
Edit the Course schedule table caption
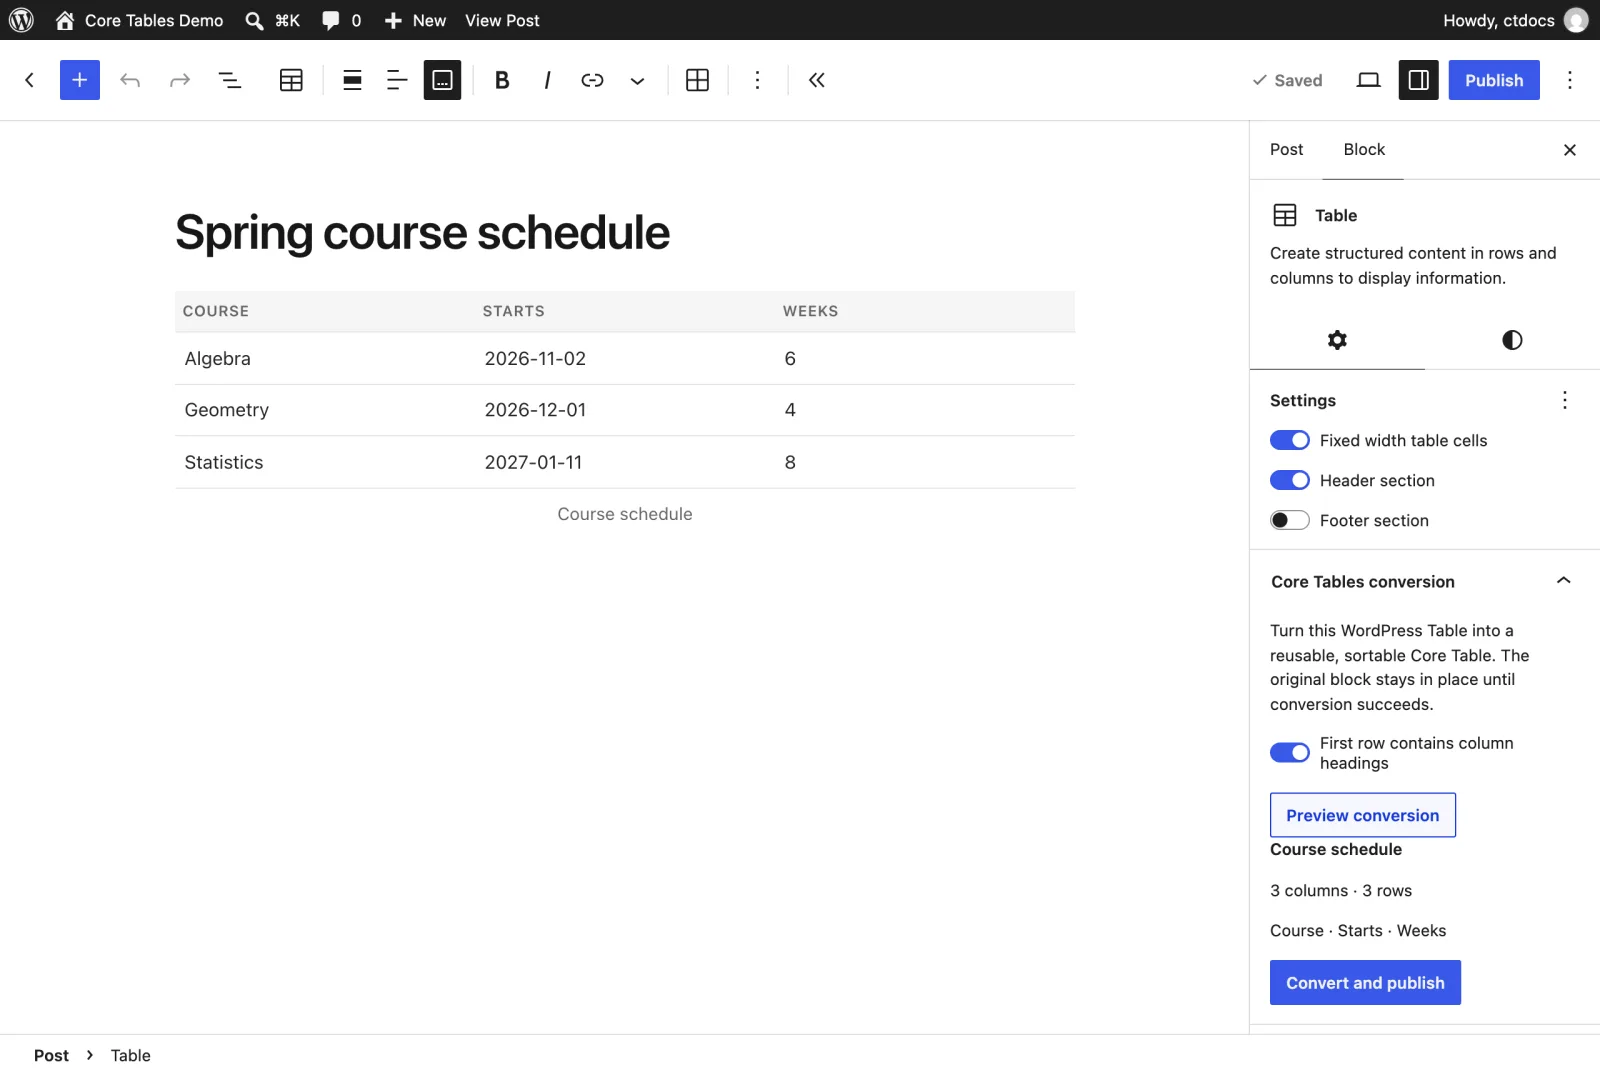tap(625, 514)
